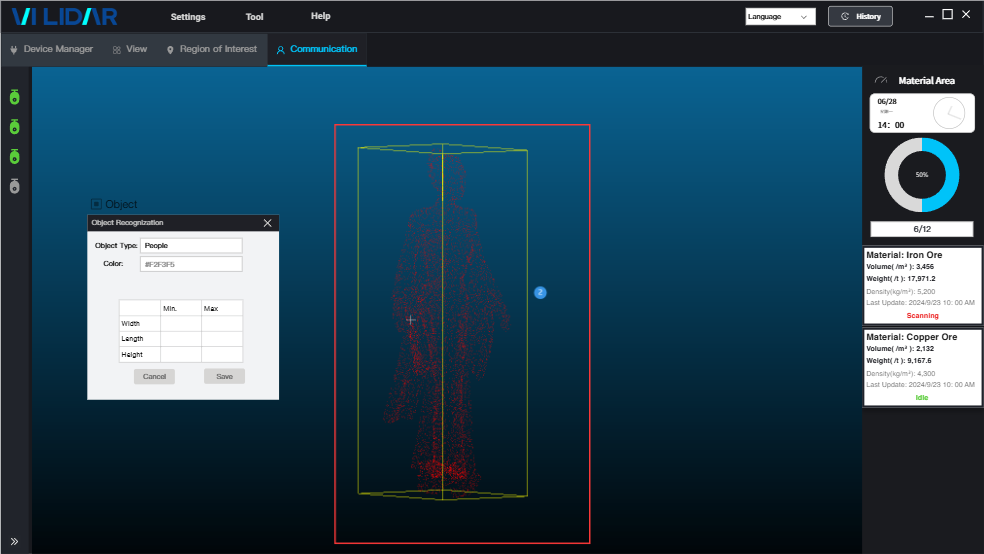This screenshot has width=984, height=554.
Task: Switch to the Region of Interest tab
Action: point(211,49)
